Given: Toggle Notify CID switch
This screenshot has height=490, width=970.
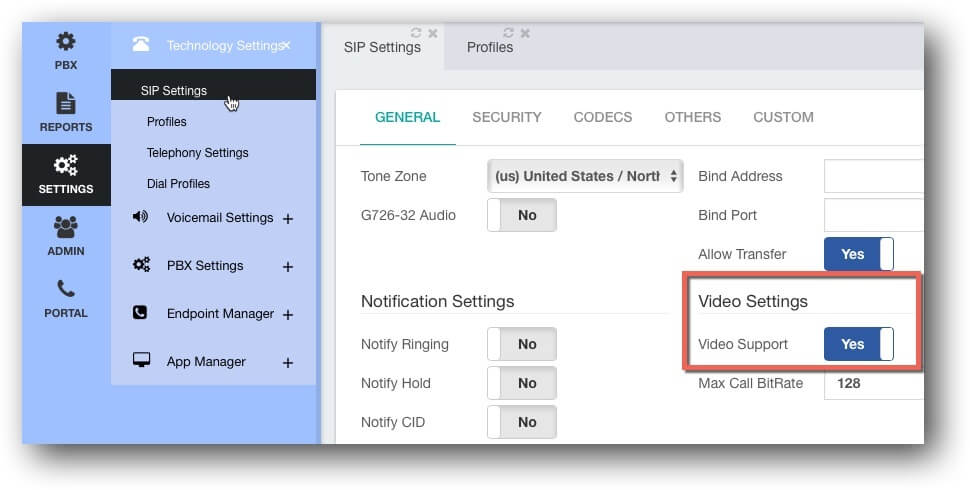Looking at the screenshot, I should (522, 423).
